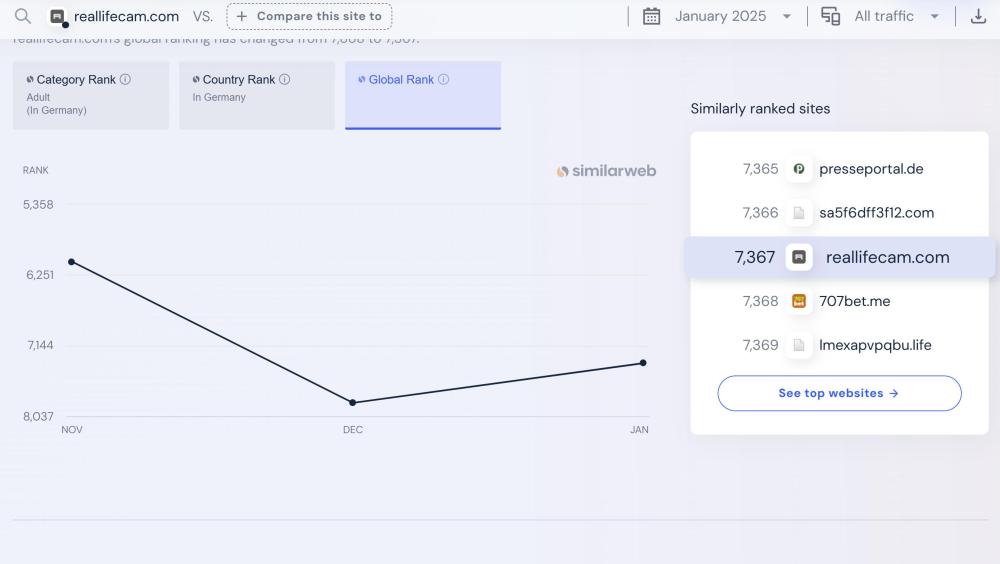Click the search magnifier icon

(22, 16)
